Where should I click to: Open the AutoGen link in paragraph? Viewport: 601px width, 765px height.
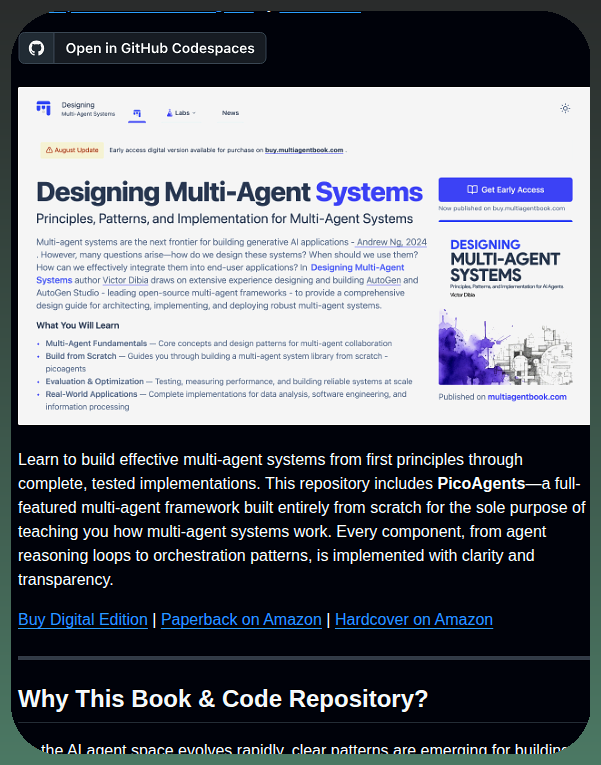(383, 281)
